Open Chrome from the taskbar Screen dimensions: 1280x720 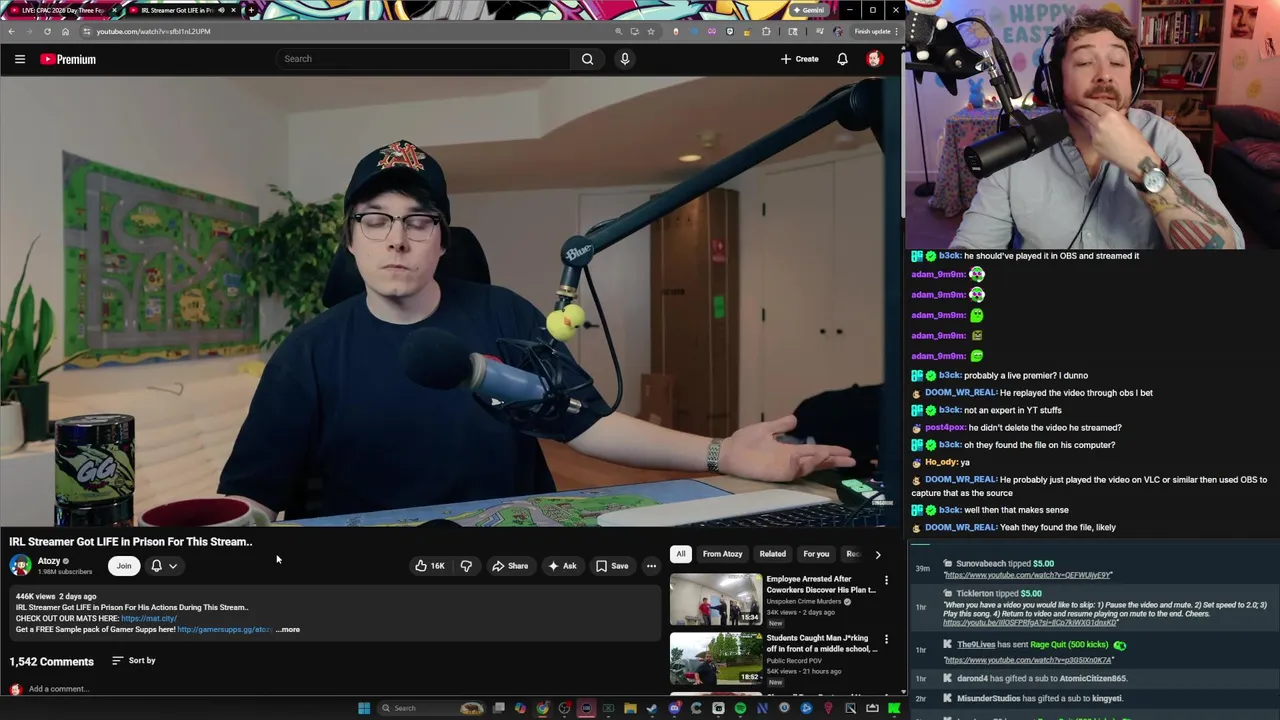point(542,708)
